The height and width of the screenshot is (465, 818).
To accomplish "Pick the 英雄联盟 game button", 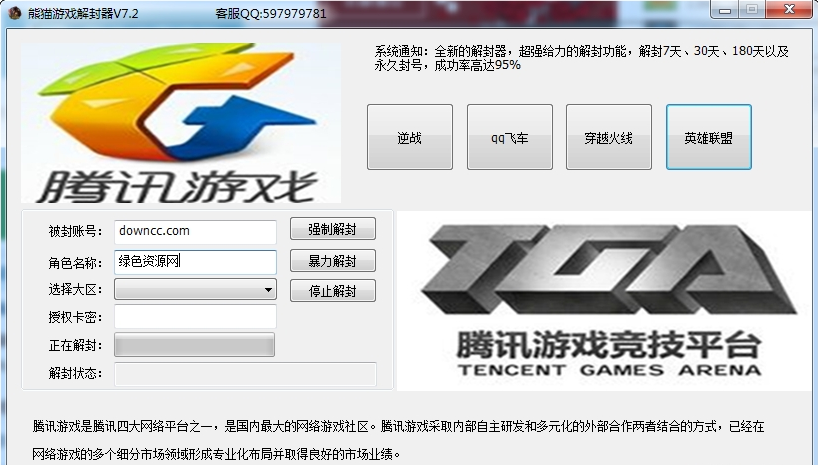I will 708,137.
